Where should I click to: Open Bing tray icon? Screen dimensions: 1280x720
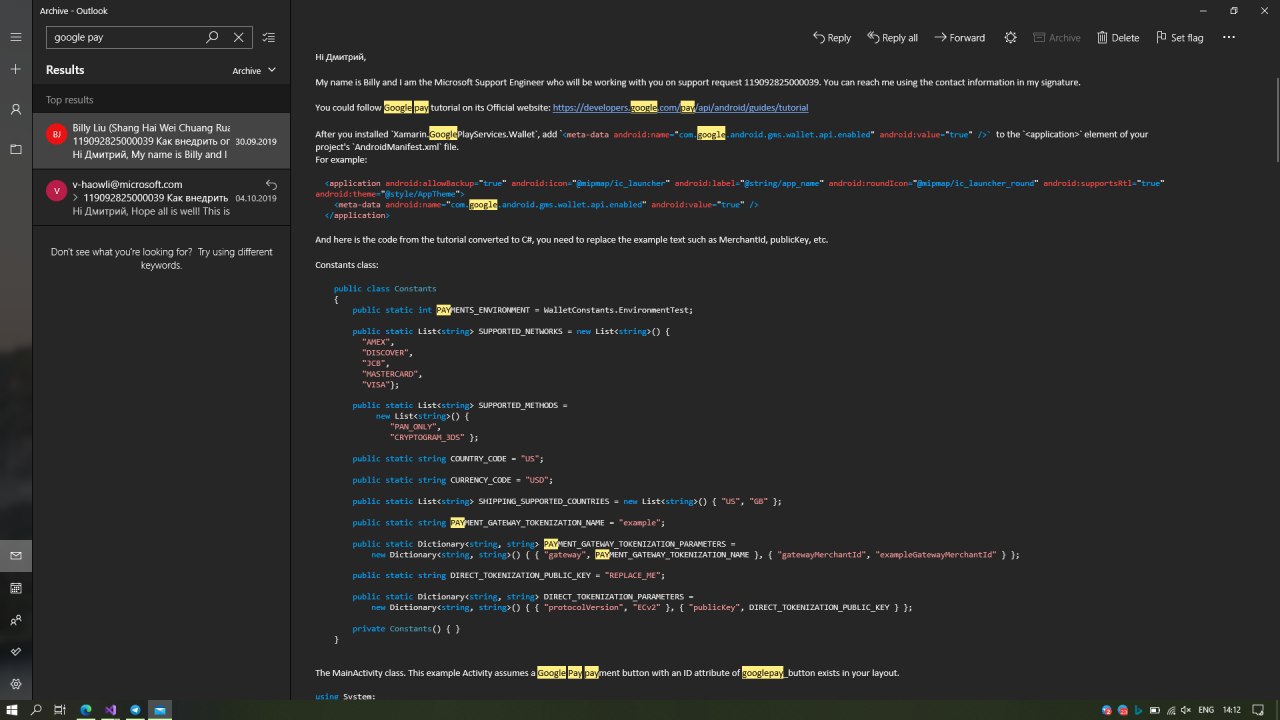tap(1138, 710)
